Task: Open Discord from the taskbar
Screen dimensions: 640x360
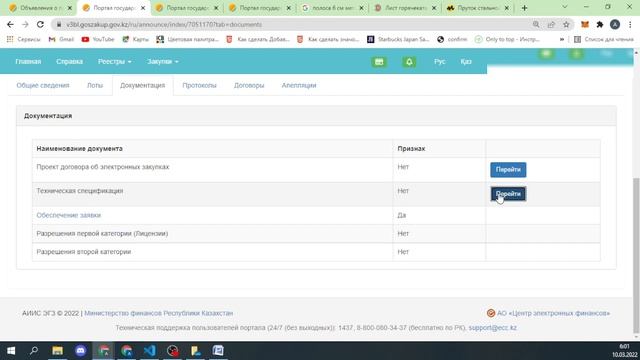Action: point(80,351)
